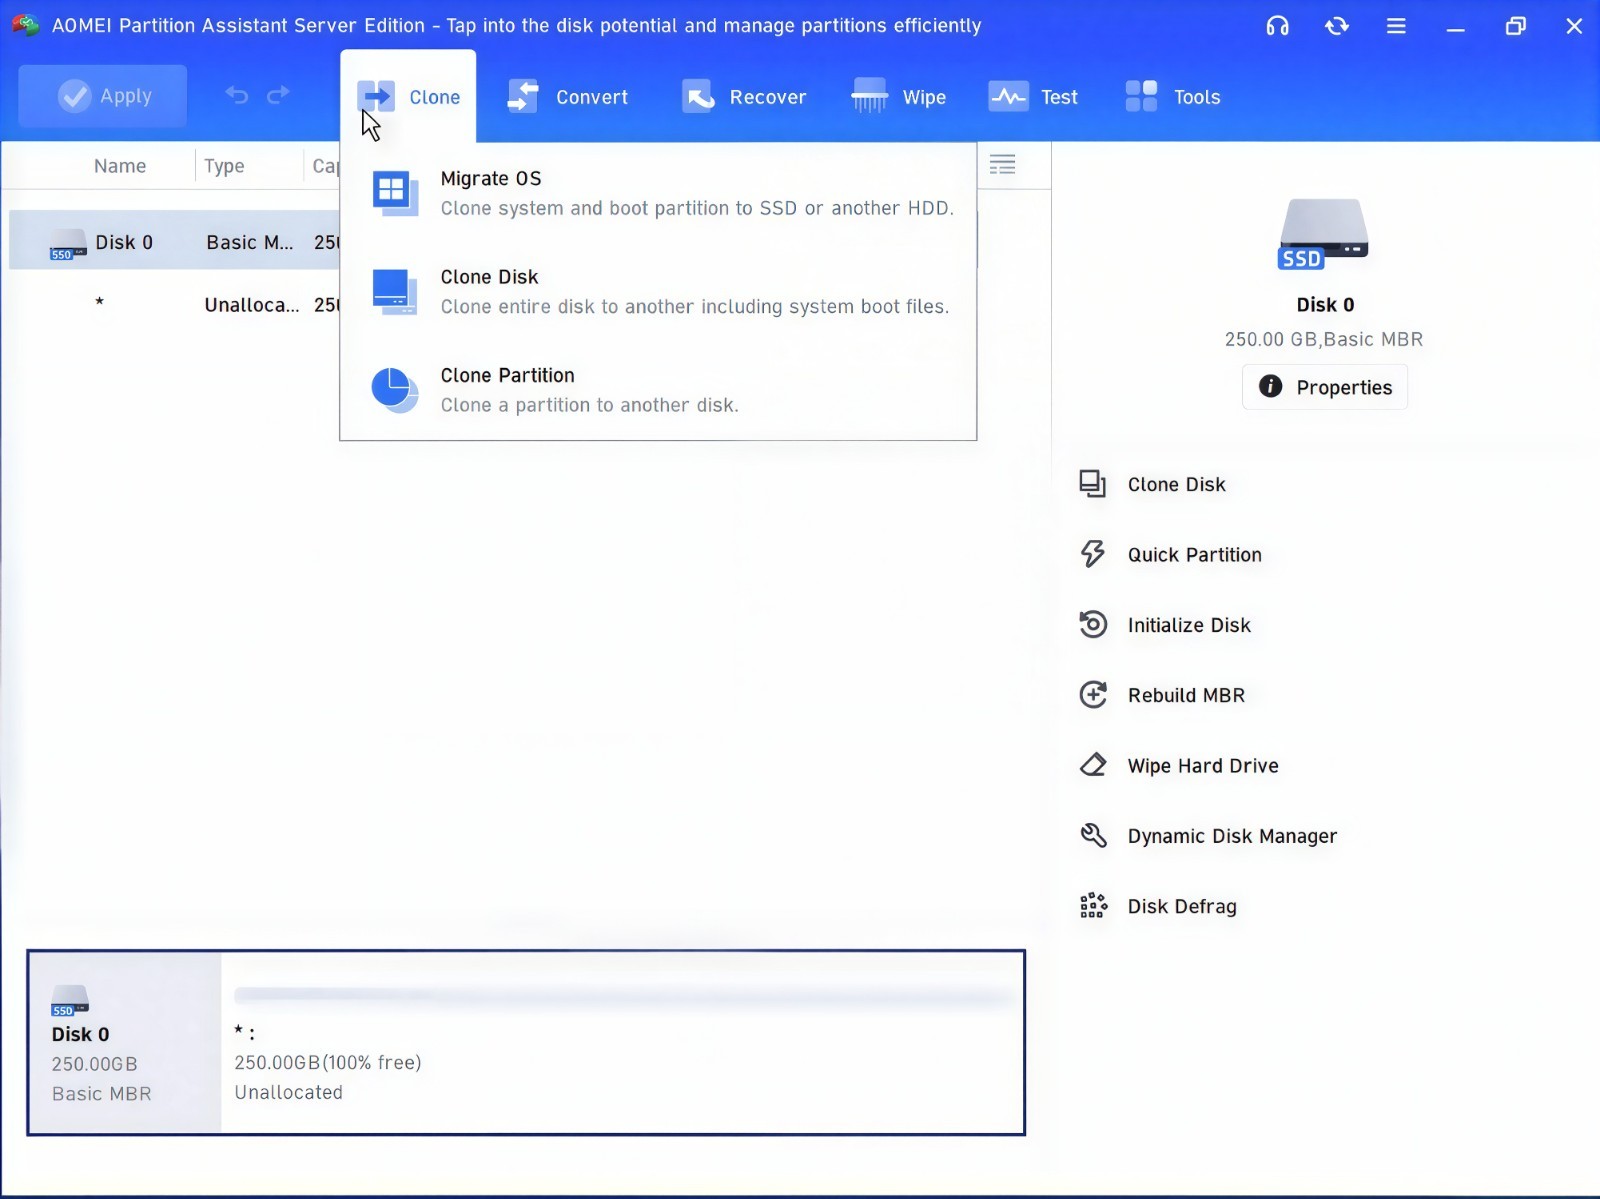Click the Tools grid icon
The image size is (1600, 1199).
(1141, 96)
